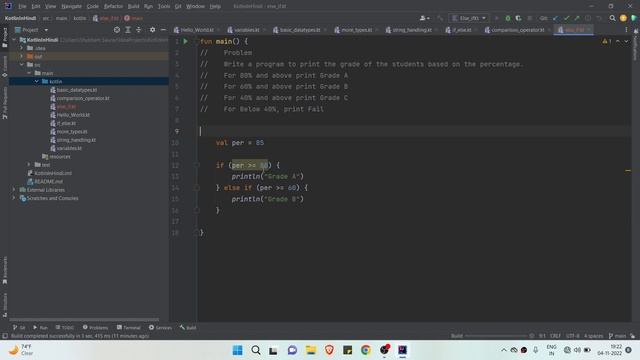Open the Terminal tool window
Screen dimensions: 640x360
tap(129, 328)
